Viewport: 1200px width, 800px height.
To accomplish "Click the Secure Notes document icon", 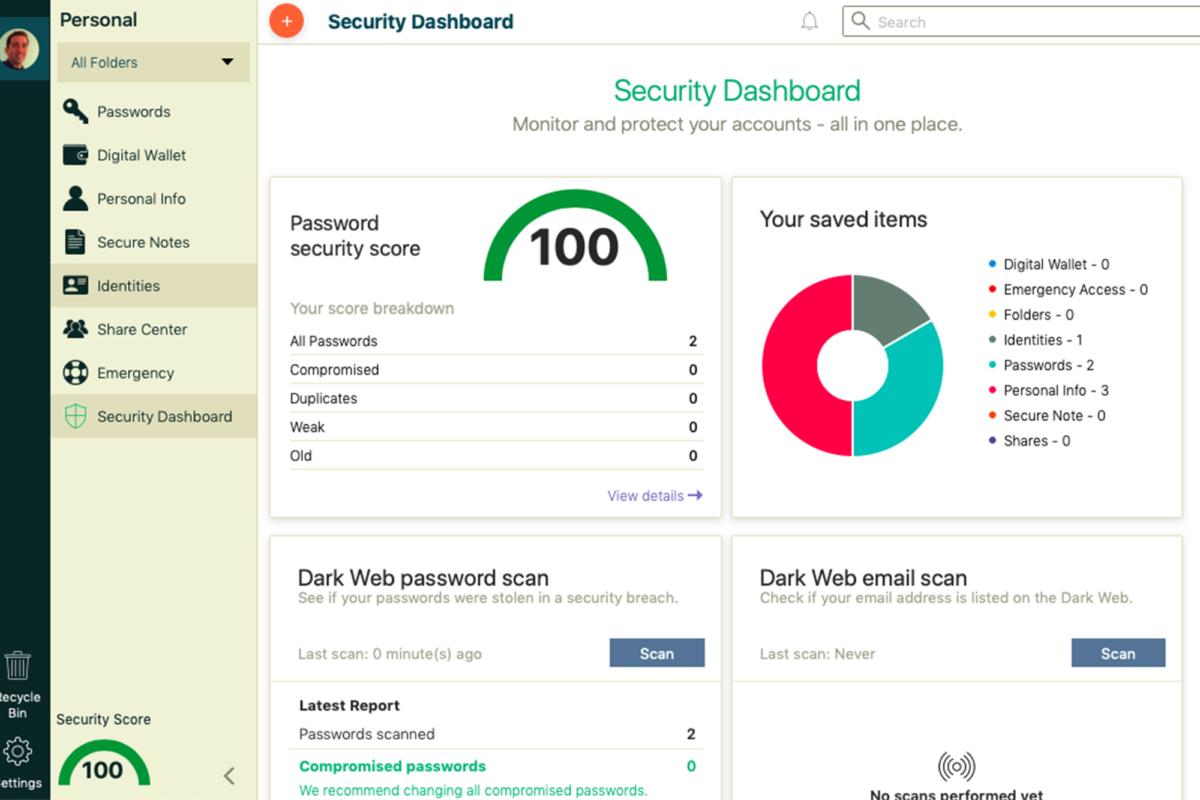I will coord(75,242).
